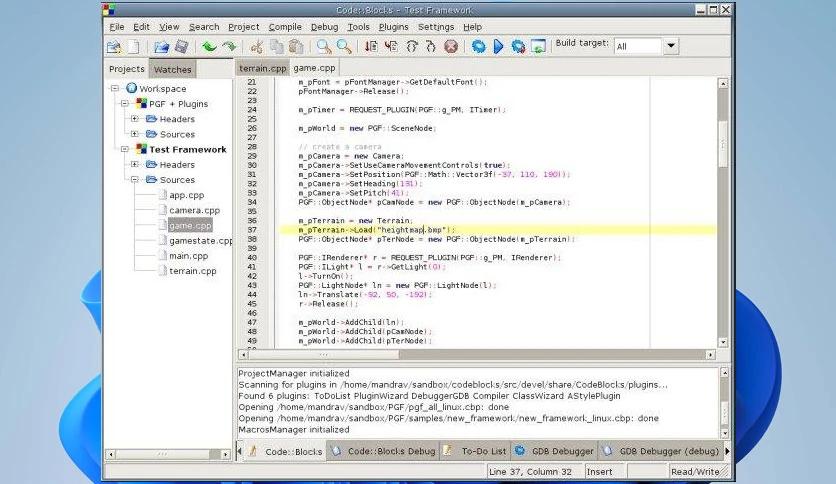Click the blue Build gear icon

[479, 47]
